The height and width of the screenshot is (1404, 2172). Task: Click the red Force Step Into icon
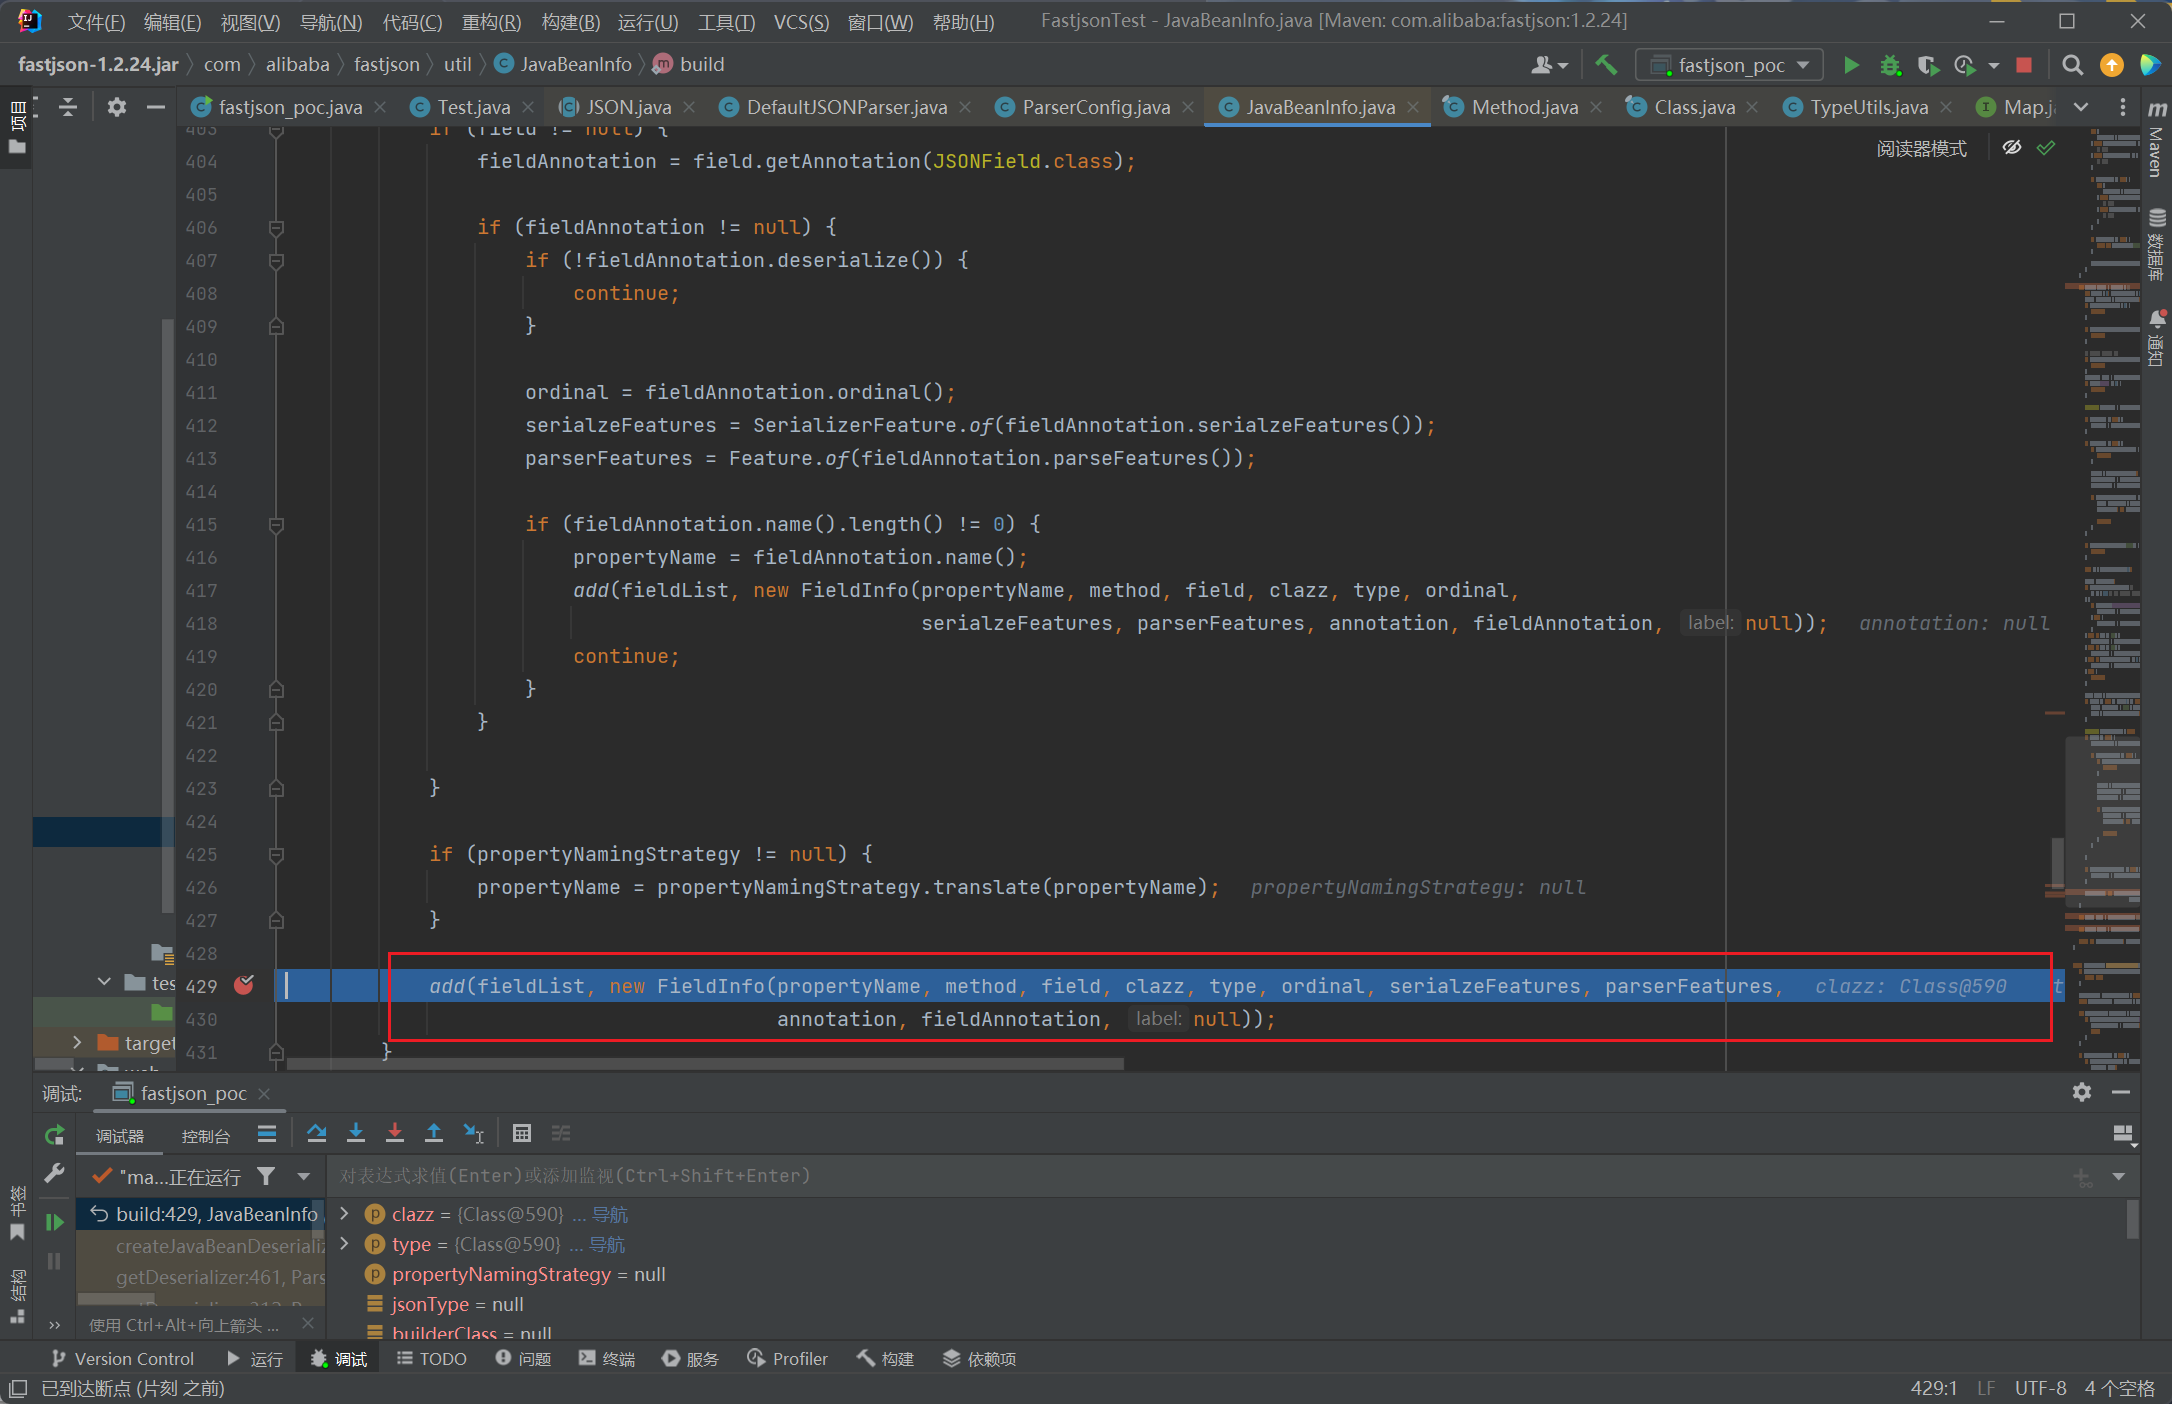tap(395, 1133)
